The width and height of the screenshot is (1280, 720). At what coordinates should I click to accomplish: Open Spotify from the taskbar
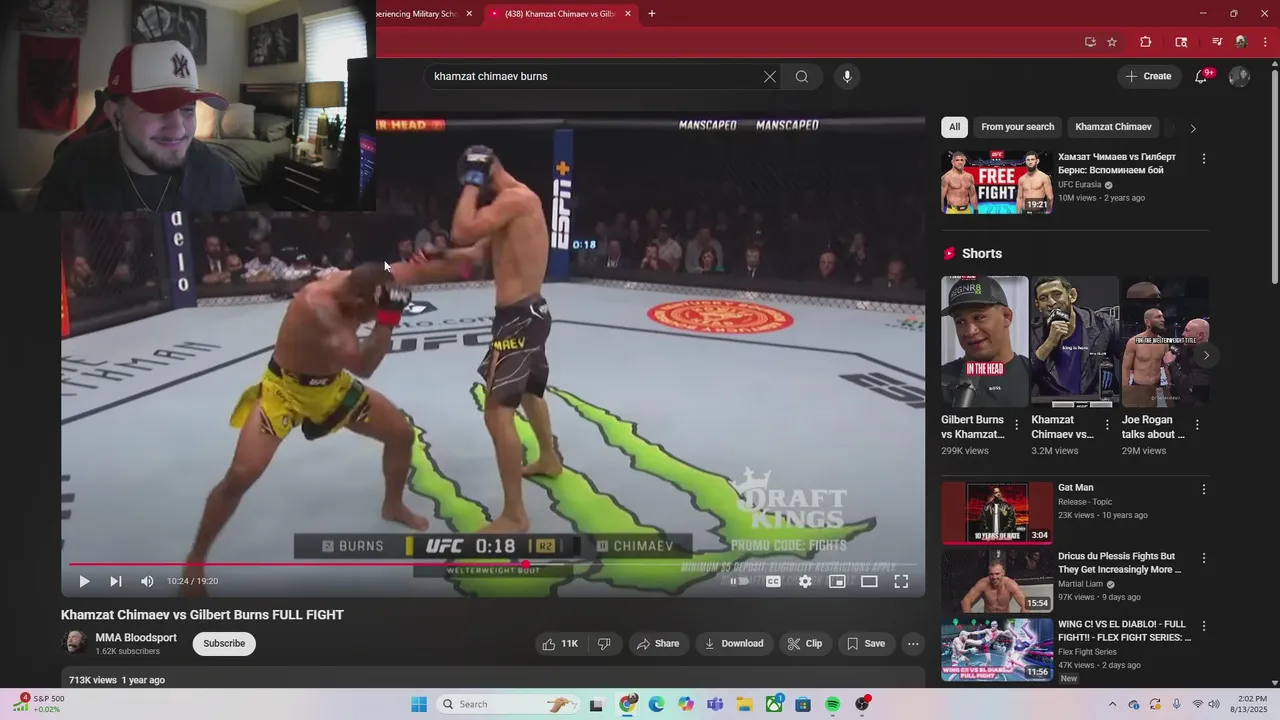(832, 704)
